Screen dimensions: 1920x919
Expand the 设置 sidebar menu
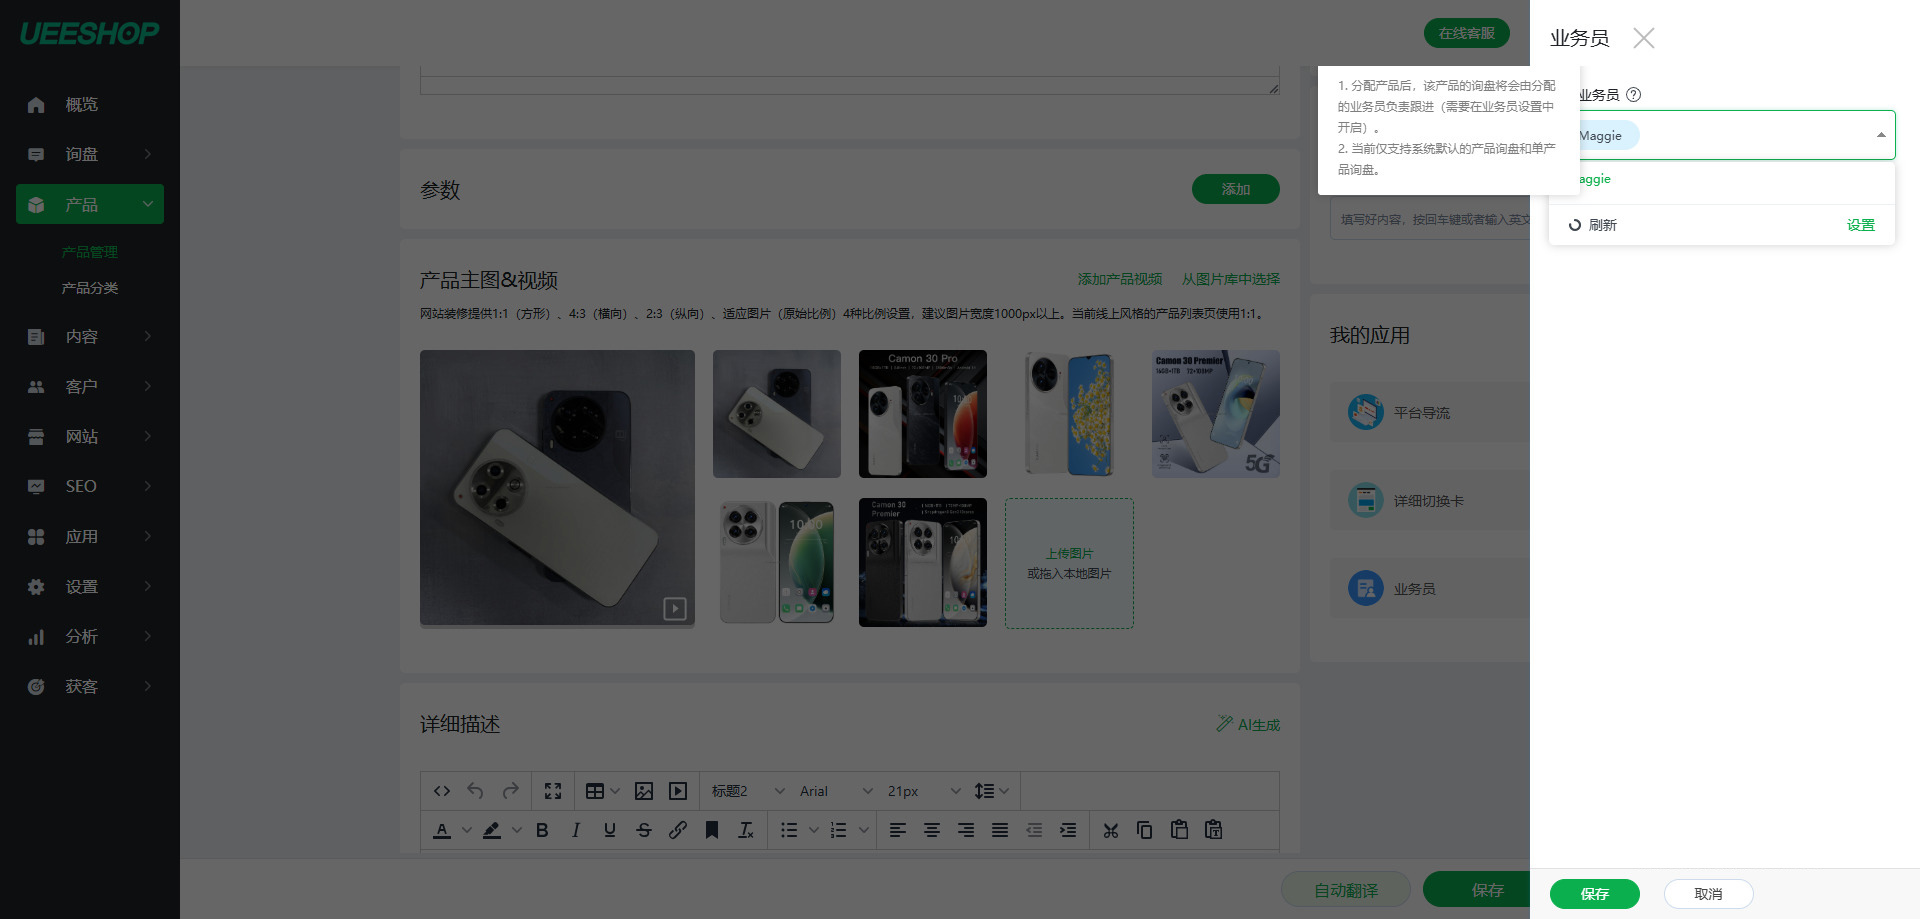pos(90,587)
